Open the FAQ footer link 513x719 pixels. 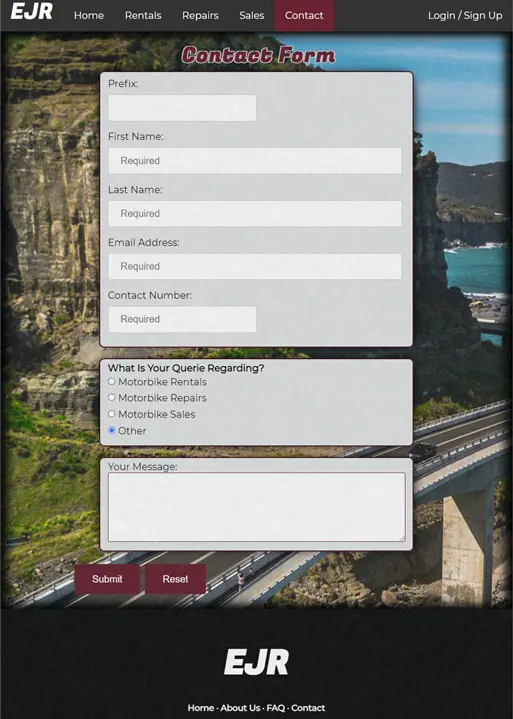pyautogui.click(x=276, y=708)
